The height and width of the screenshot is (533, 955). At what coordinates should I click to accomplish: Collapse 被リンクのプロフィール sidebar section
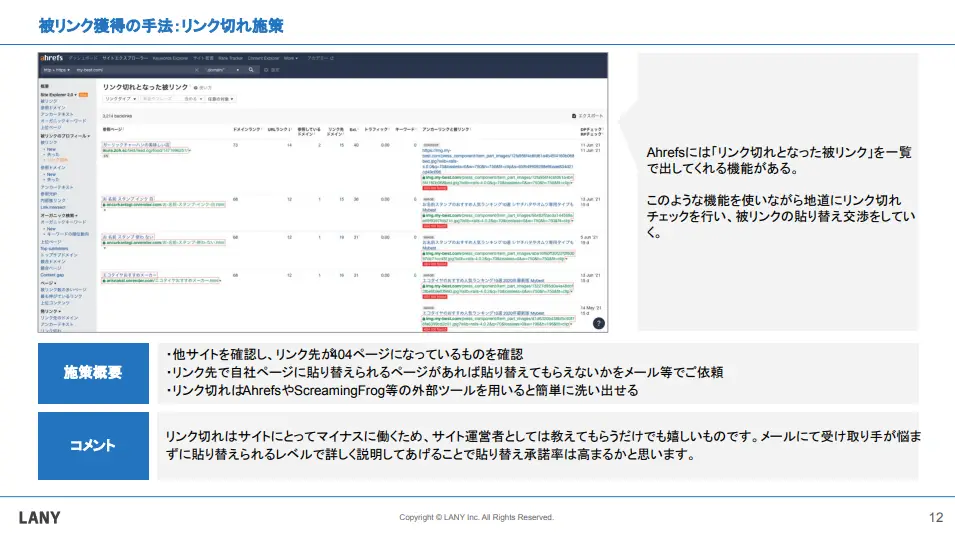click(x=65, y=136)
